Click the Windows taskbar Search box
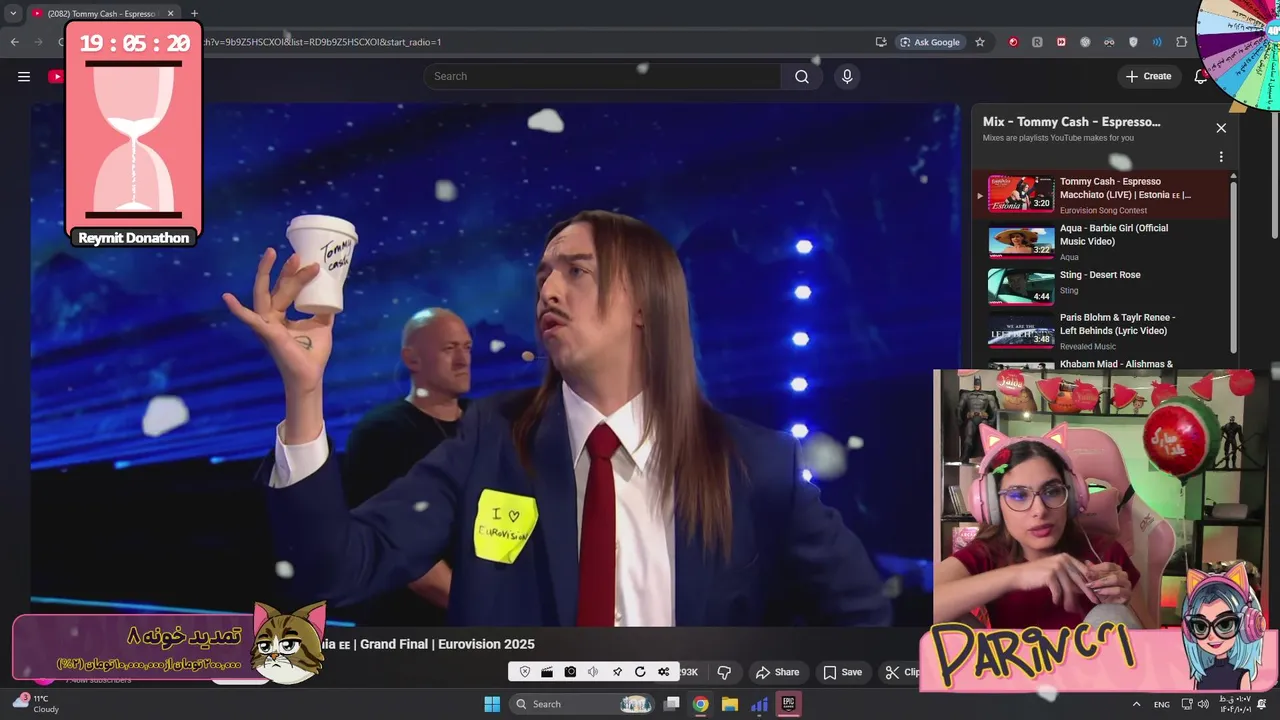Image resolution: width=1280 pixels, height=720 pixels. 584,704
